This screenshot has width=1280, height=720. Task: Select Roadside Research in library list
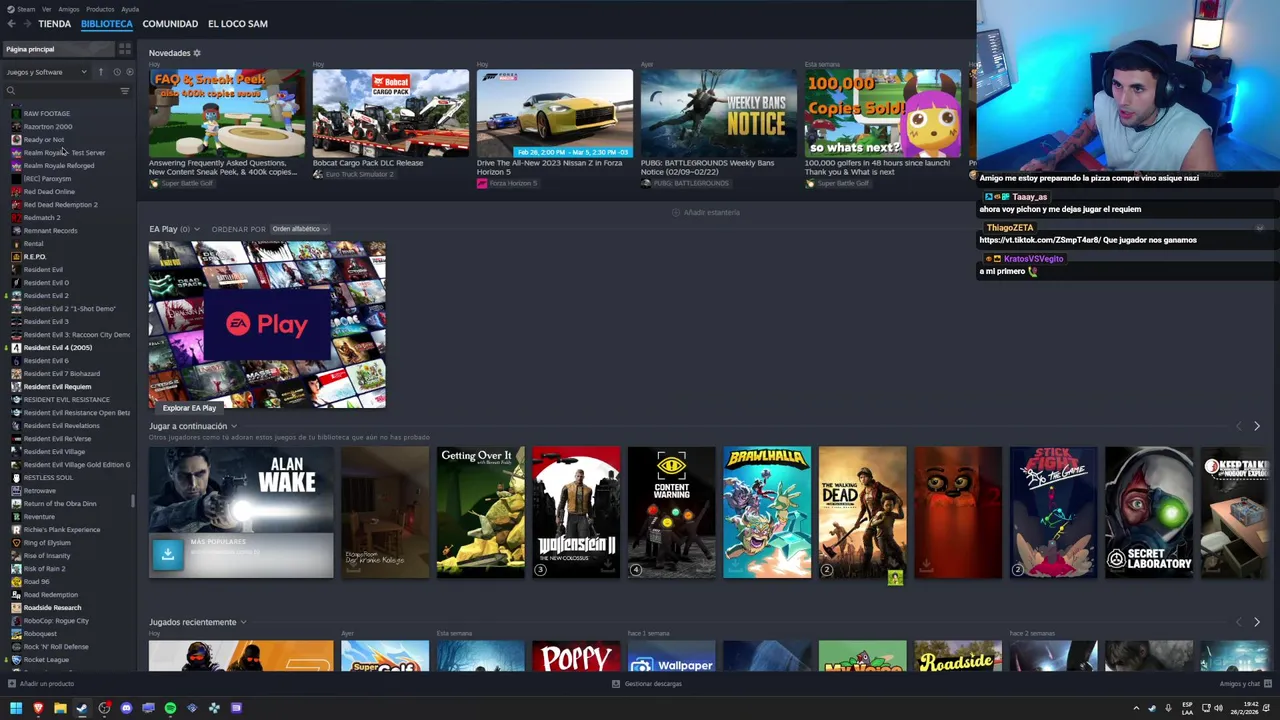[52, 608]
